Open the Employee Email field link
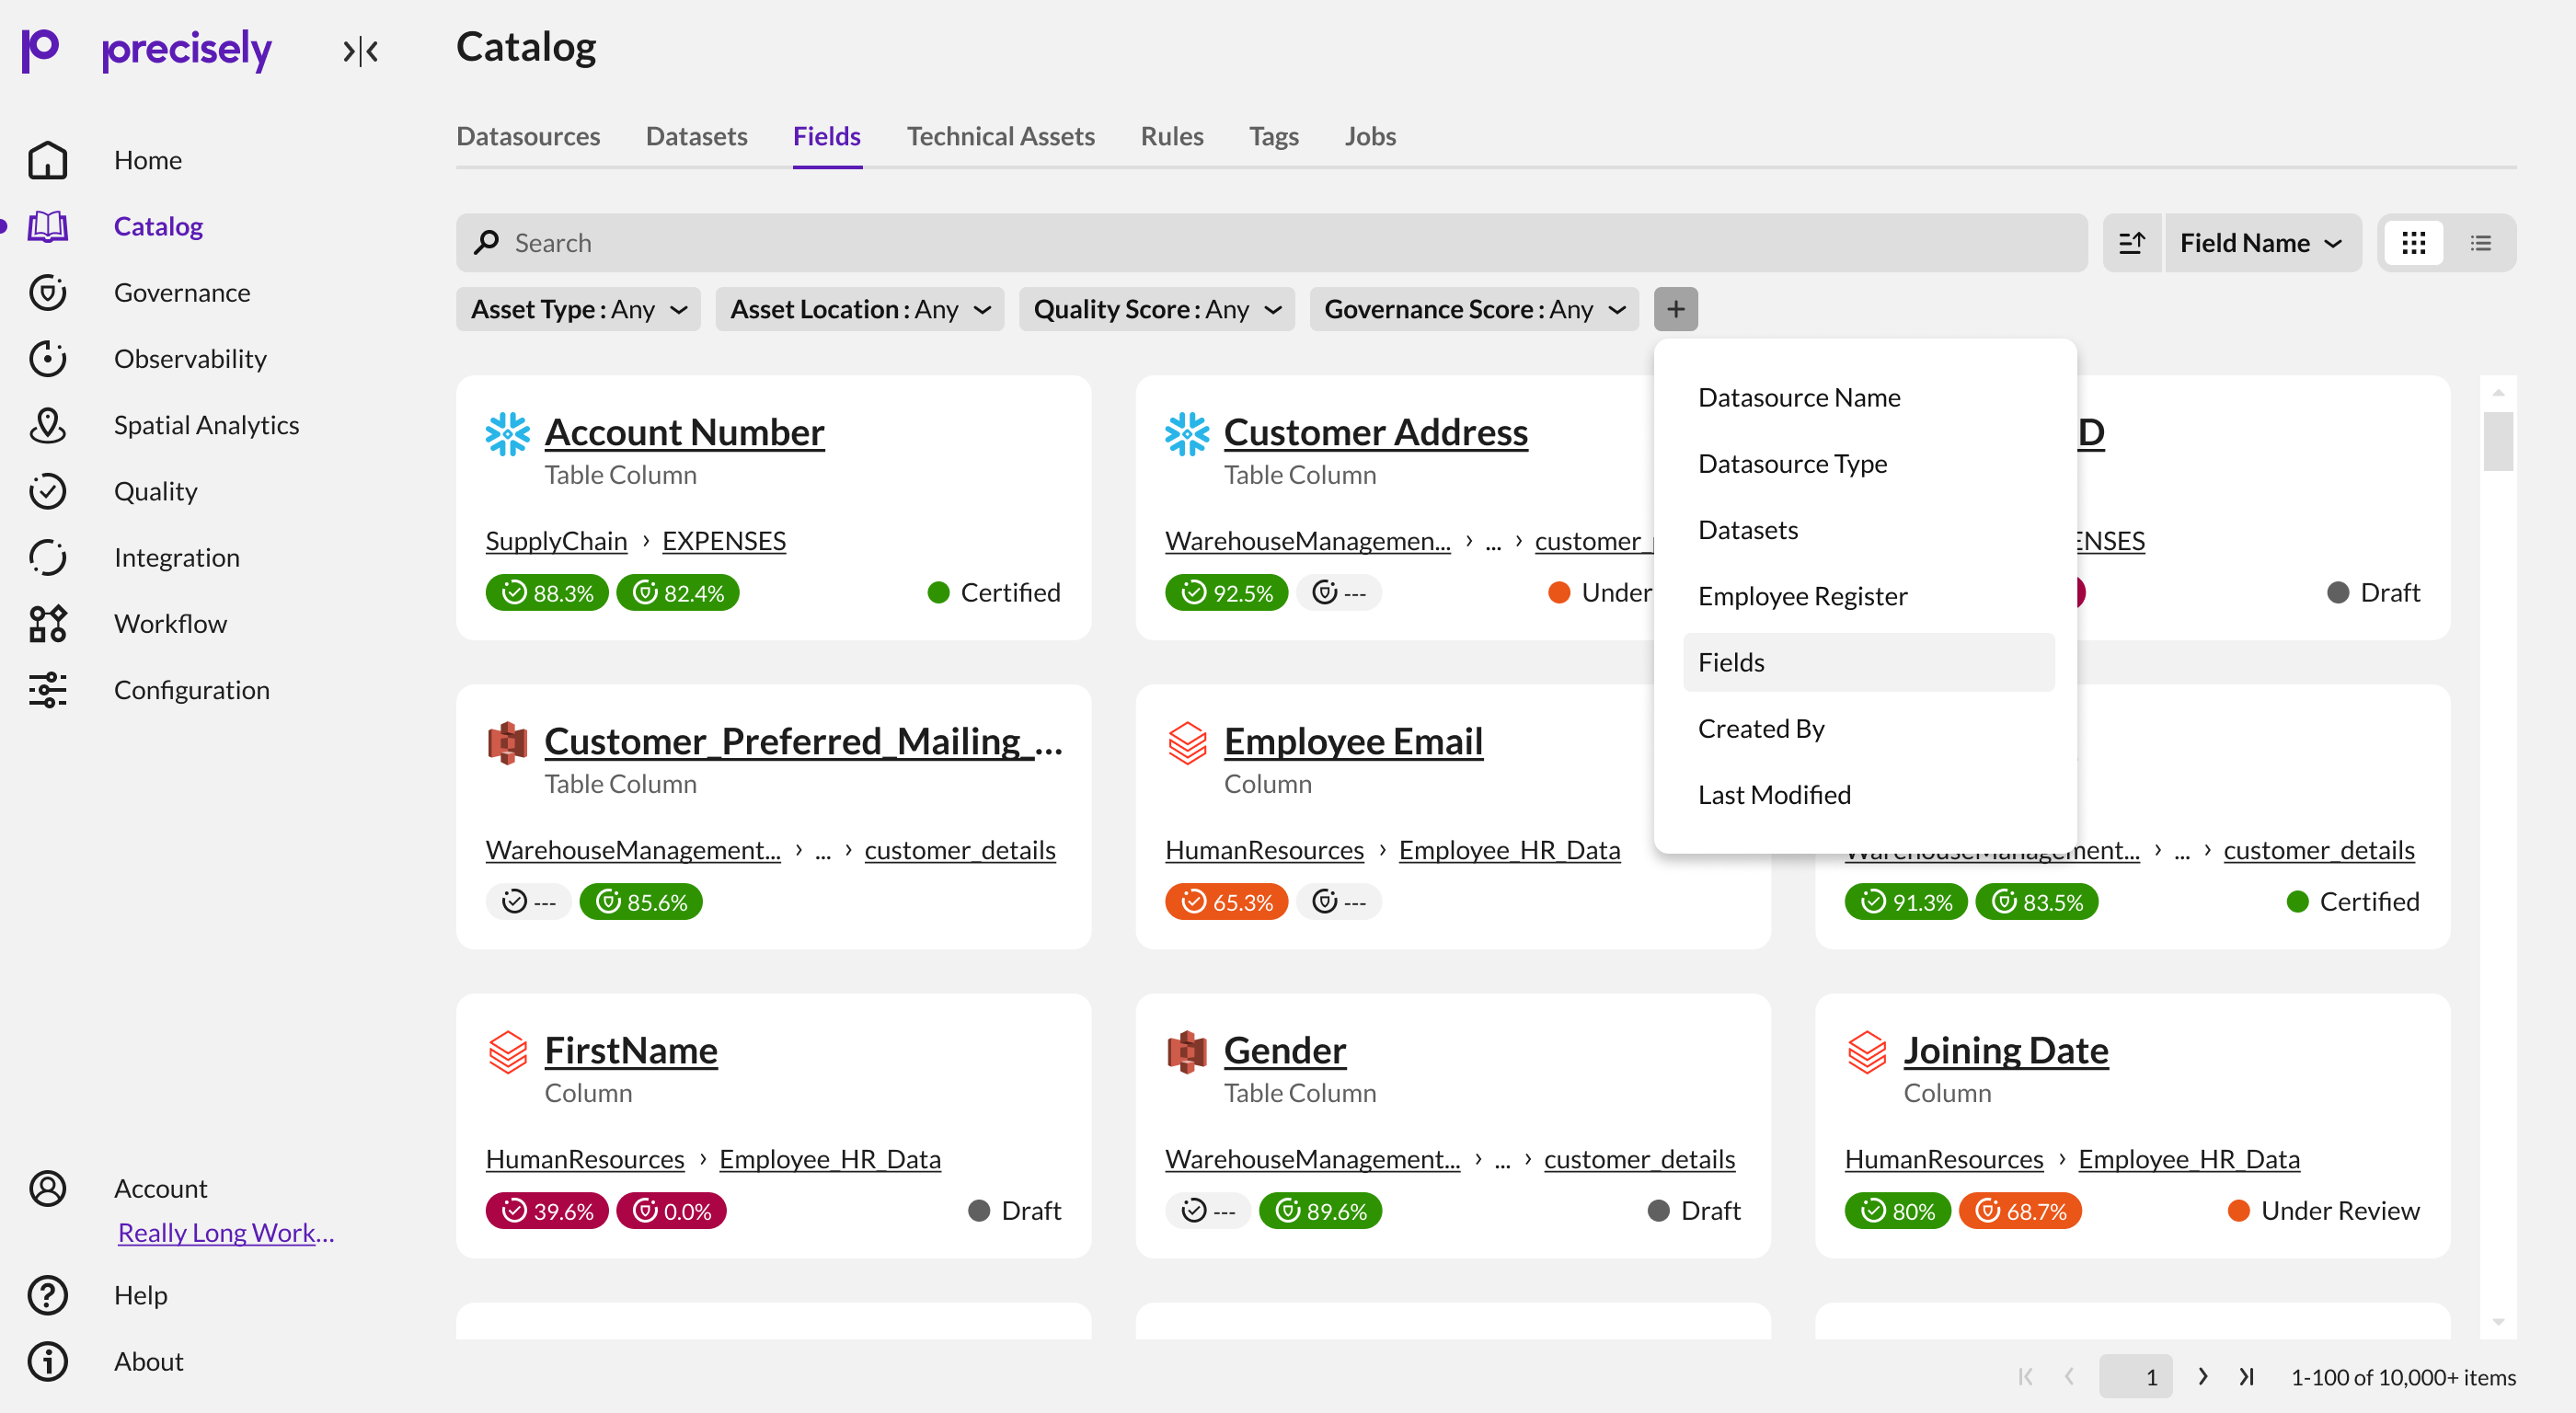Screen dimensions: 2576x1413 click(x=1353, y=741)
